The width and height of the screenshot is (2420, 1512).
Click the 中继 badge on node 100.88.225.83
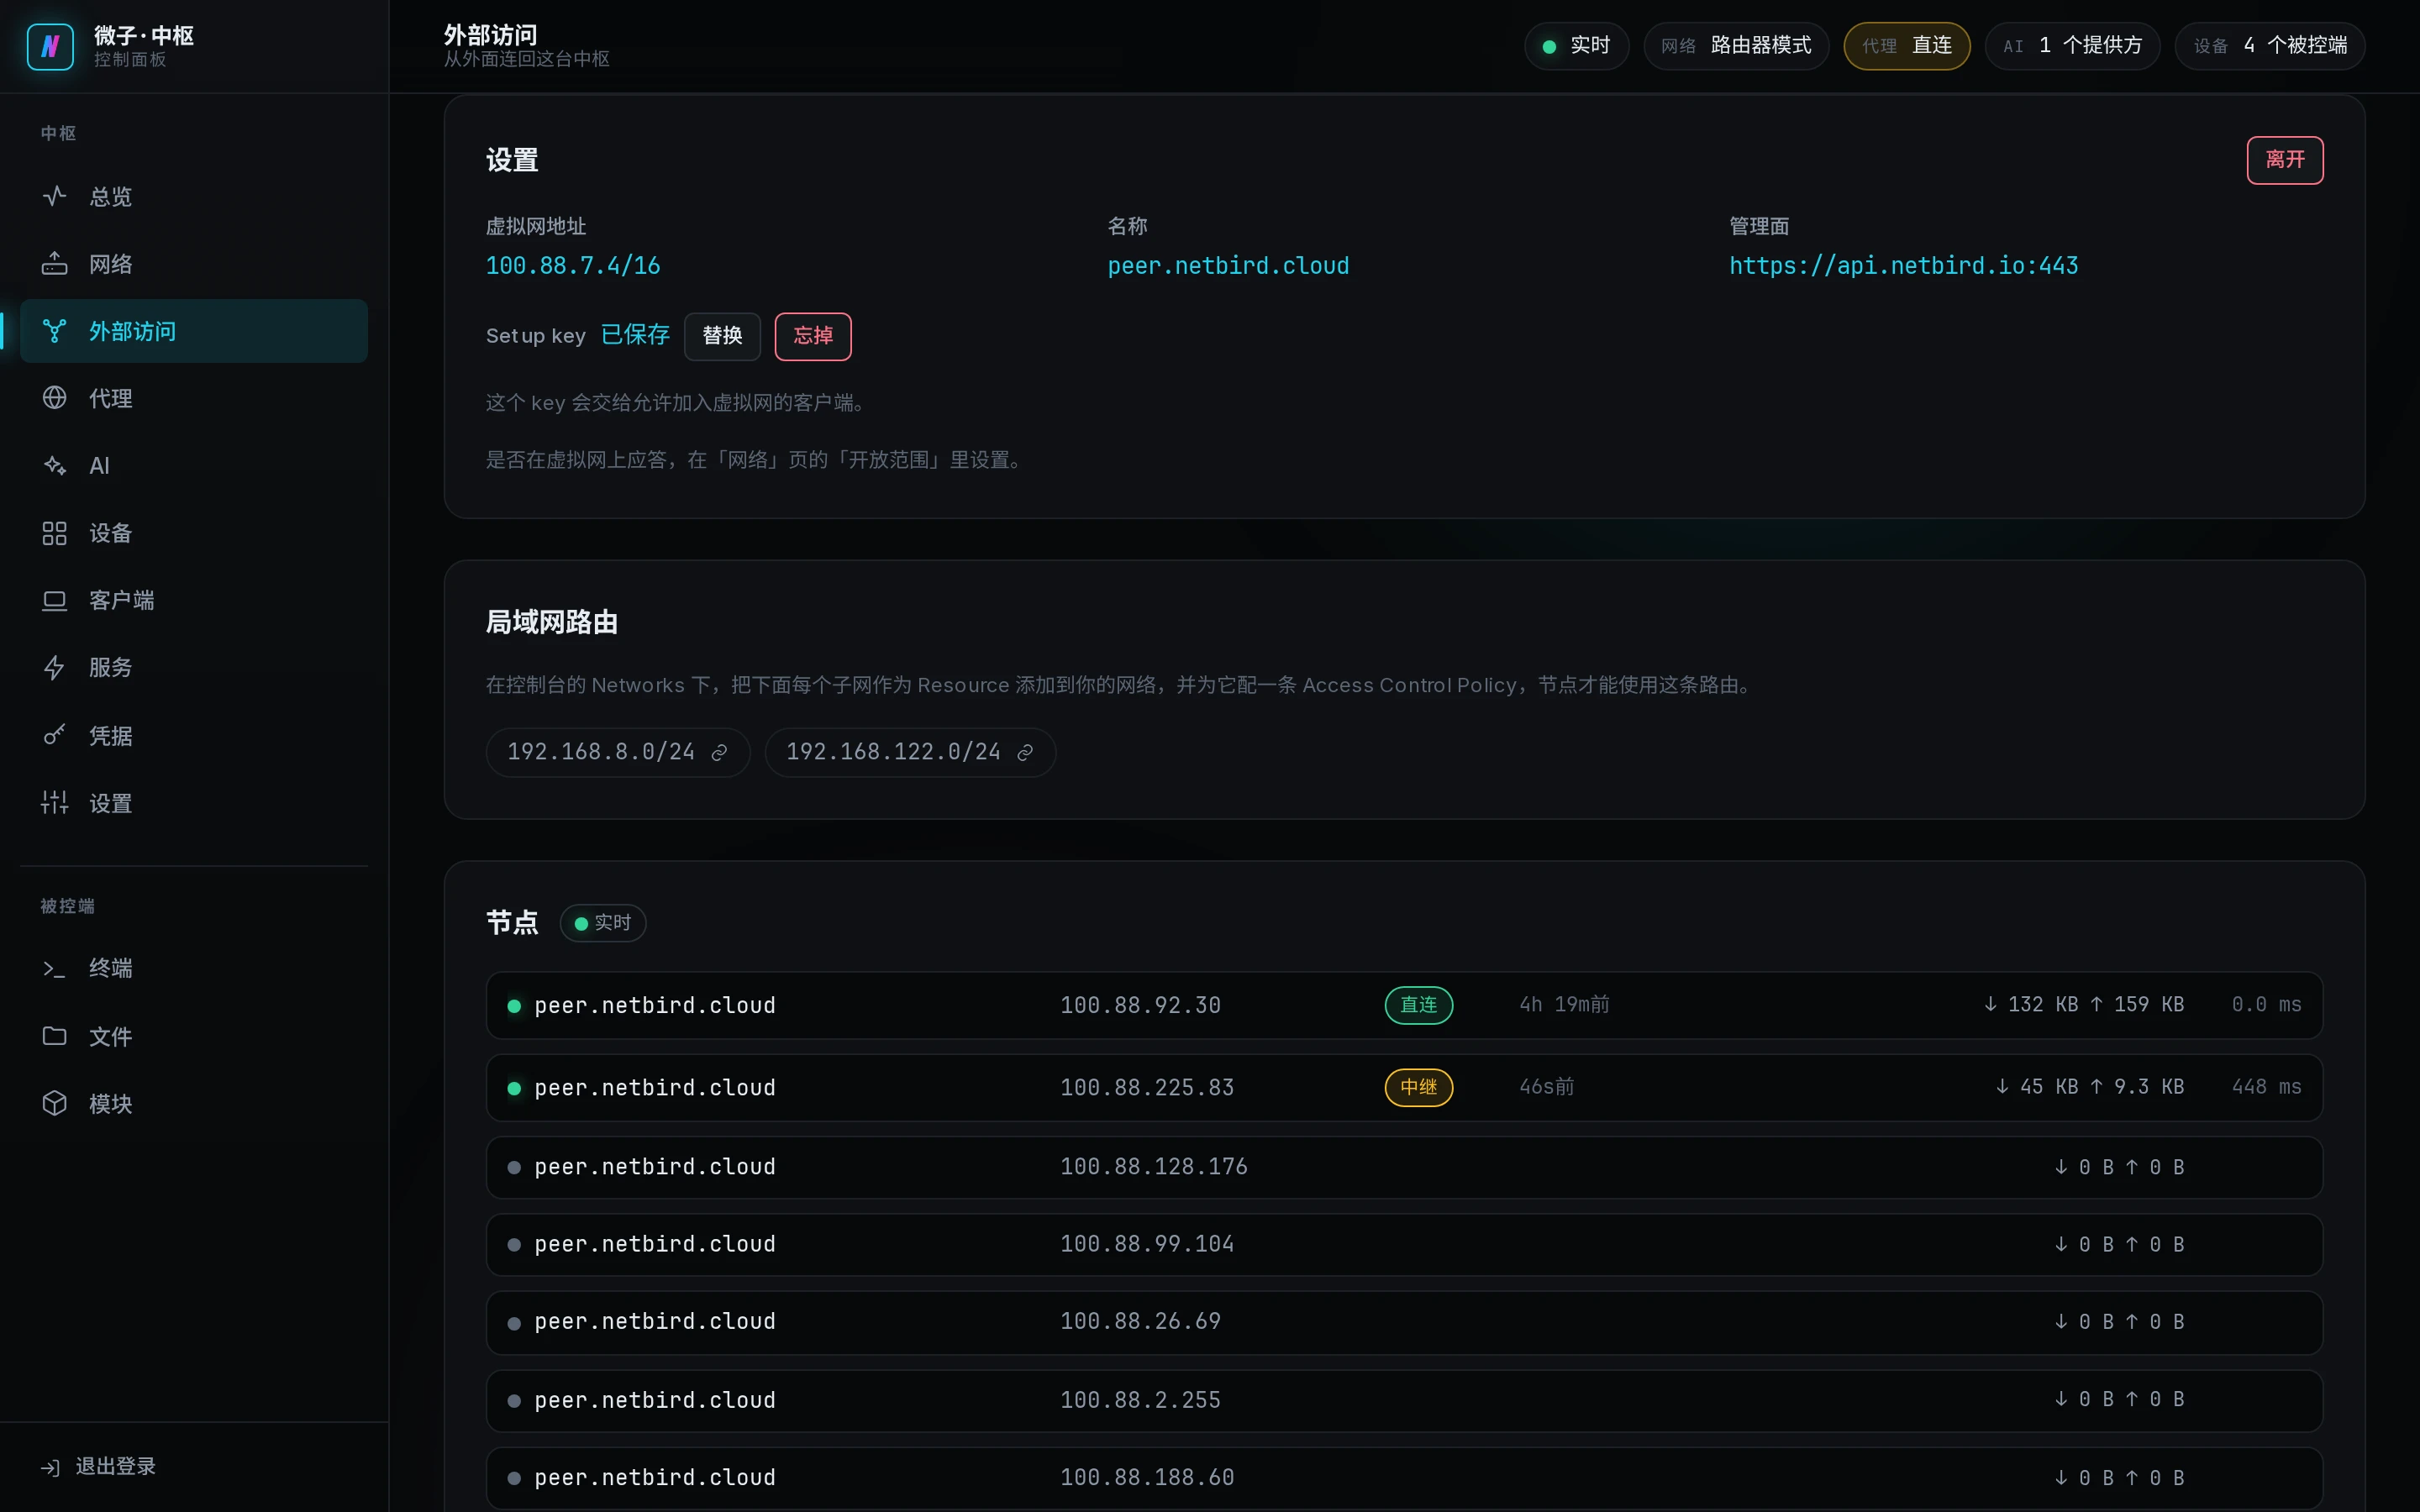[x=1418, y=1087]
